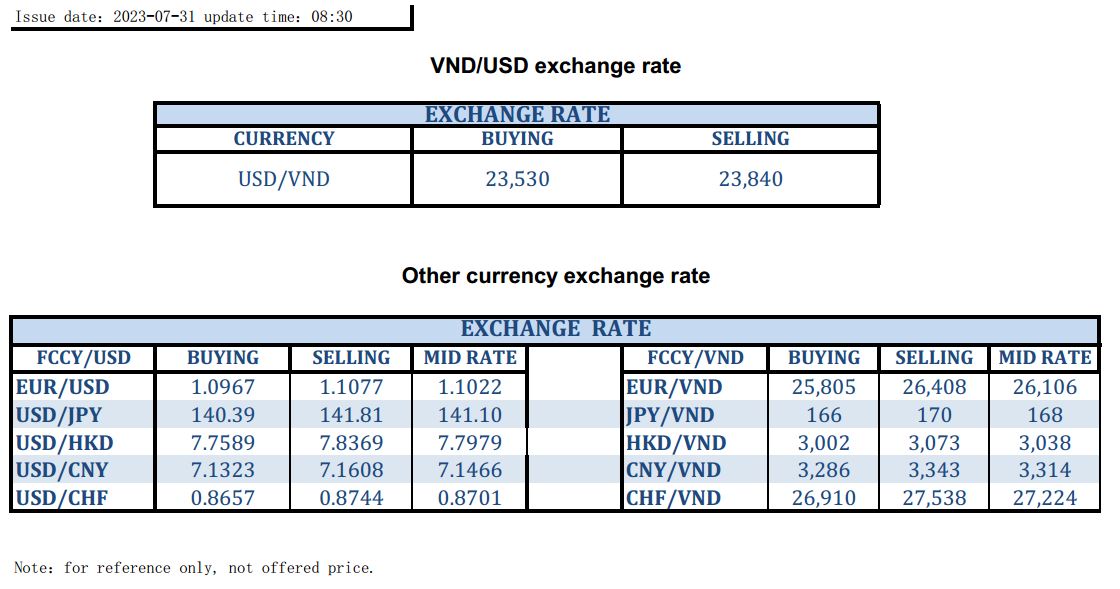The width and height of the screenshot is (1120, 589).
Task: Click the FCCY/USD column header
Action: [x=83, y=358]
